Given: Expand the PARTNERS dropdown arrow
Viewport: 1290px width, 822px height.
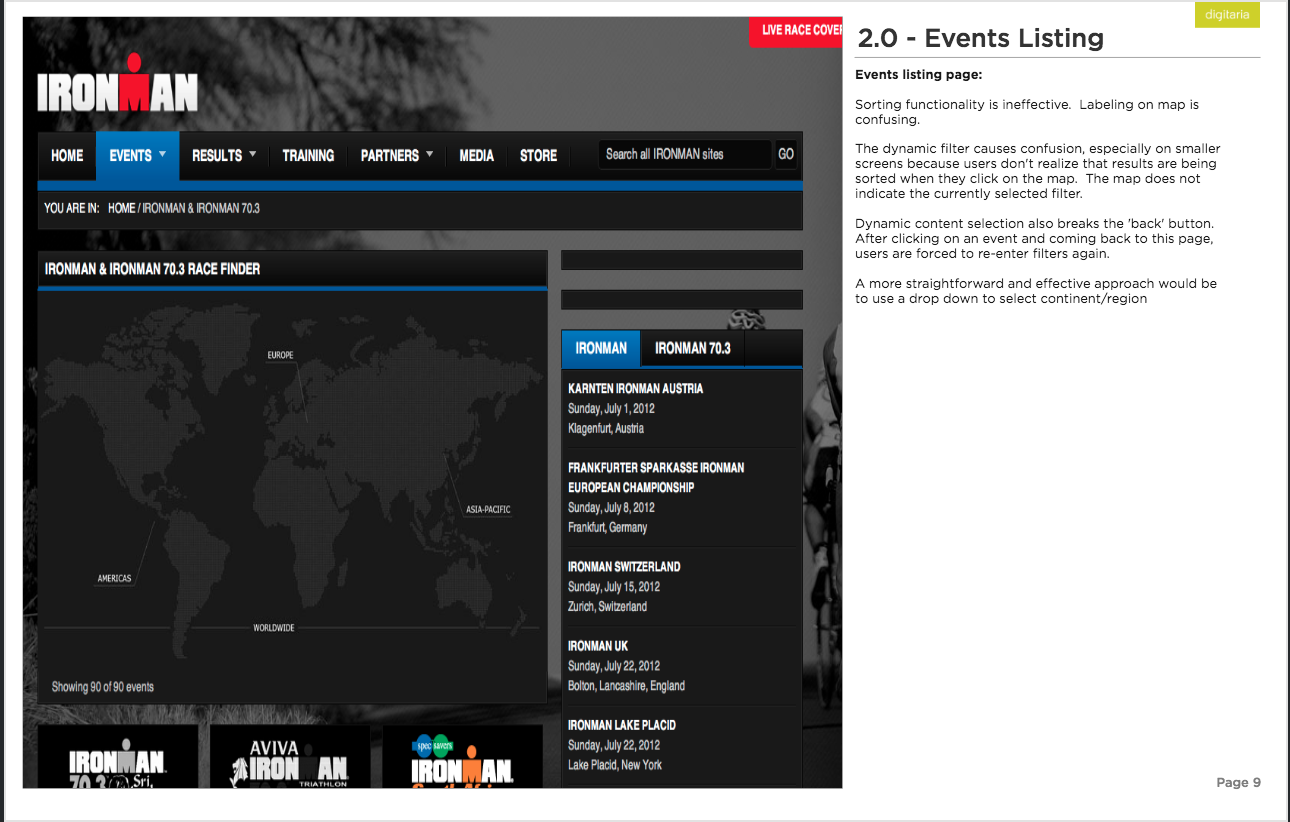Looking at the screenshot, I should tap(430, 155).
